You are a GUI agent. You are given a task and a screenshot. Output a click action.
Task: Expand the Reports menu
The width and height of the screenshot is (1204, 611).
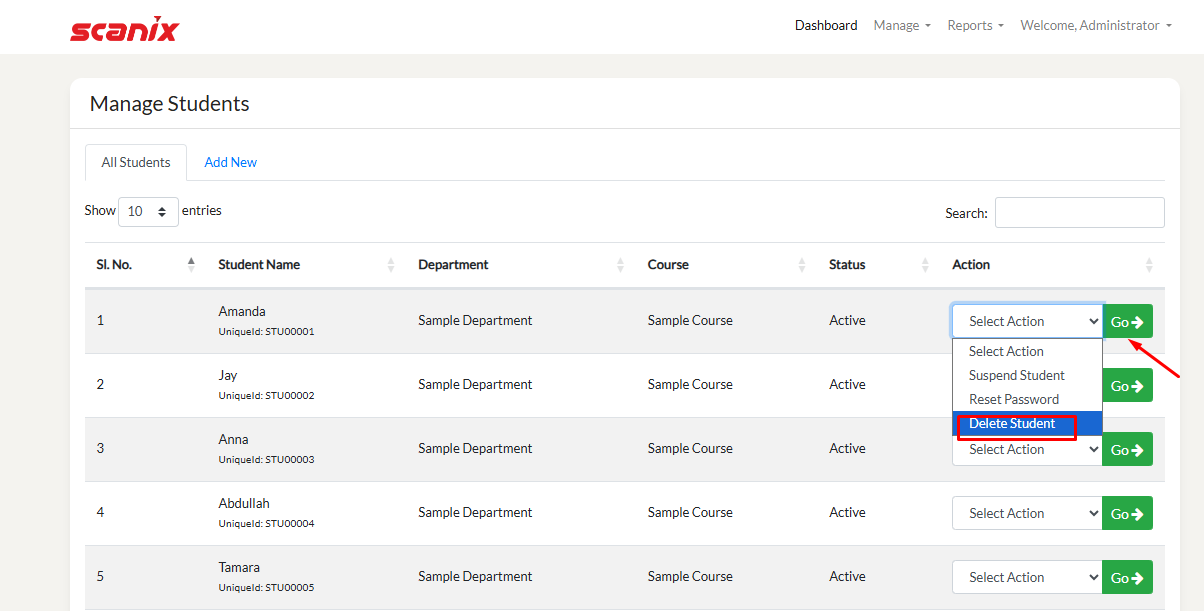click(x=975, y=26)
